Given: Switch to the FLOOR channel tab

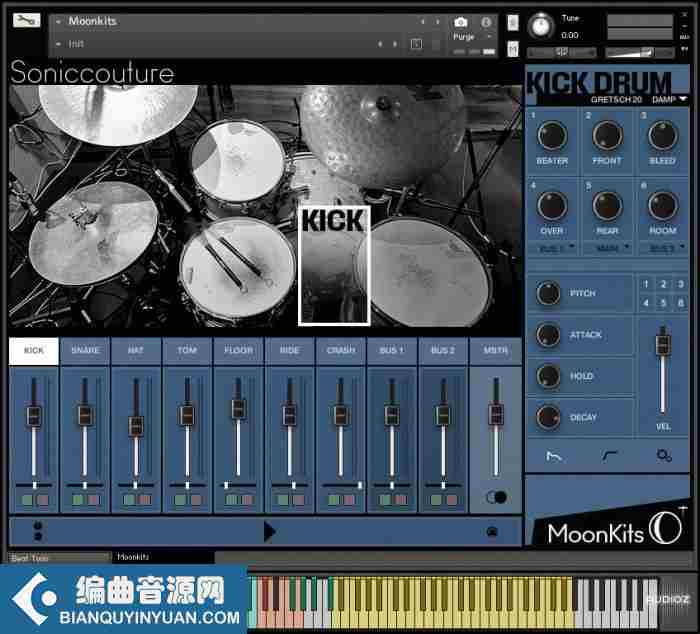Looking at the screenshot, I should (x=238, y=350).
